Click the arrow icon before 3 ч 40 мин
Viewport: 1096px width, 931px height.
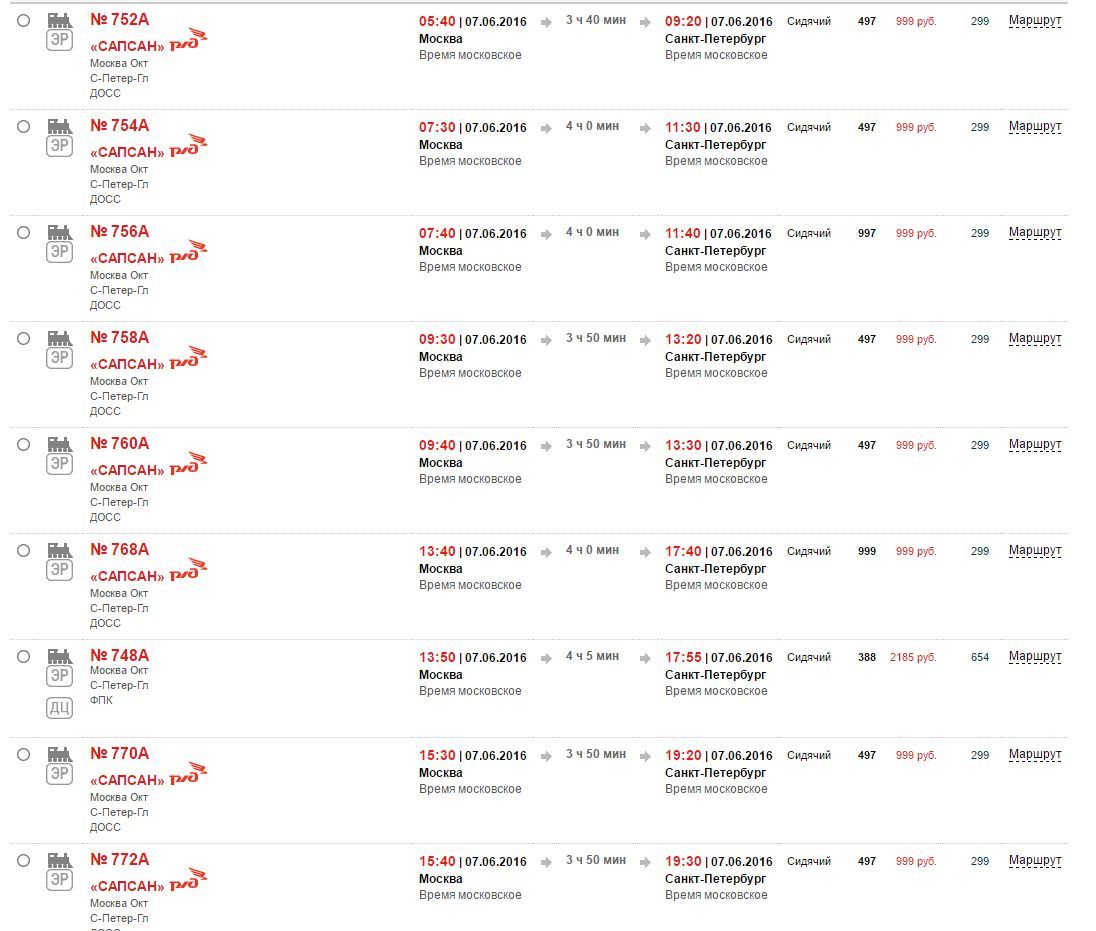[x=546, y=22]
